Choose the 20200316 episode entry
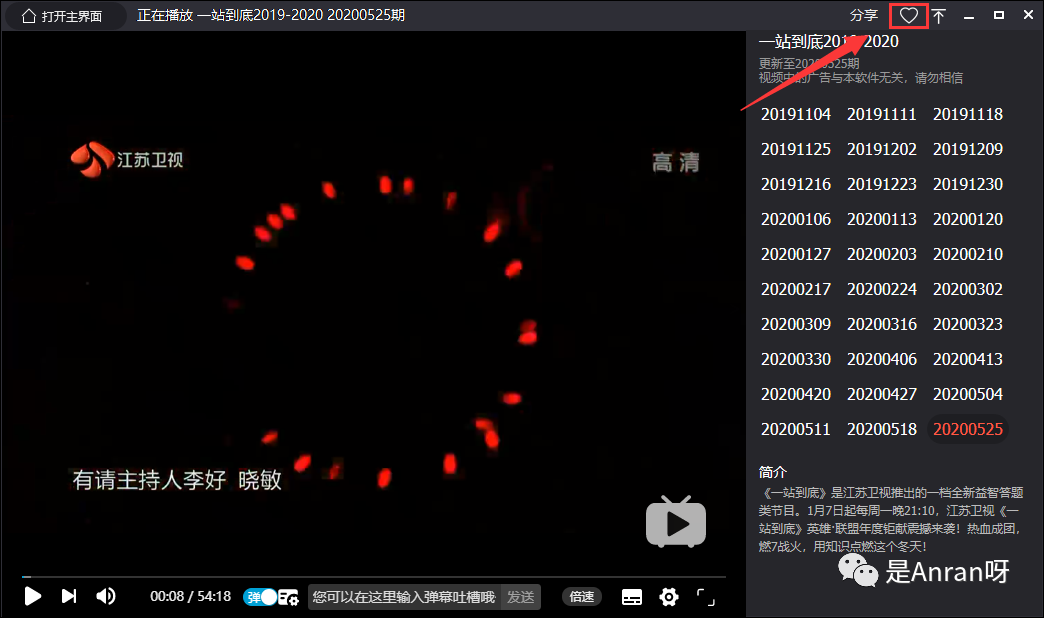Screen dimensions: 1044x618 pos(882,324)
